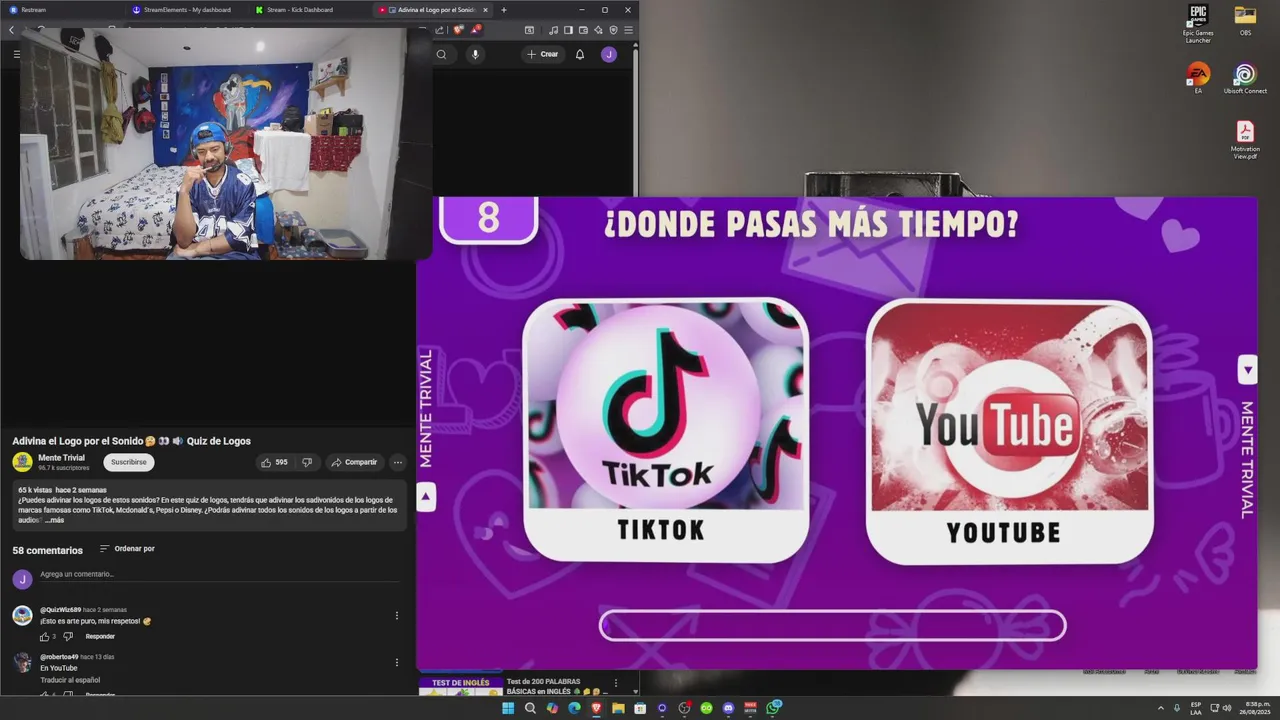This screenshot has height=720, width=1280.
Task: Click the Agrega un comentario input field
Action: [220, 574]
